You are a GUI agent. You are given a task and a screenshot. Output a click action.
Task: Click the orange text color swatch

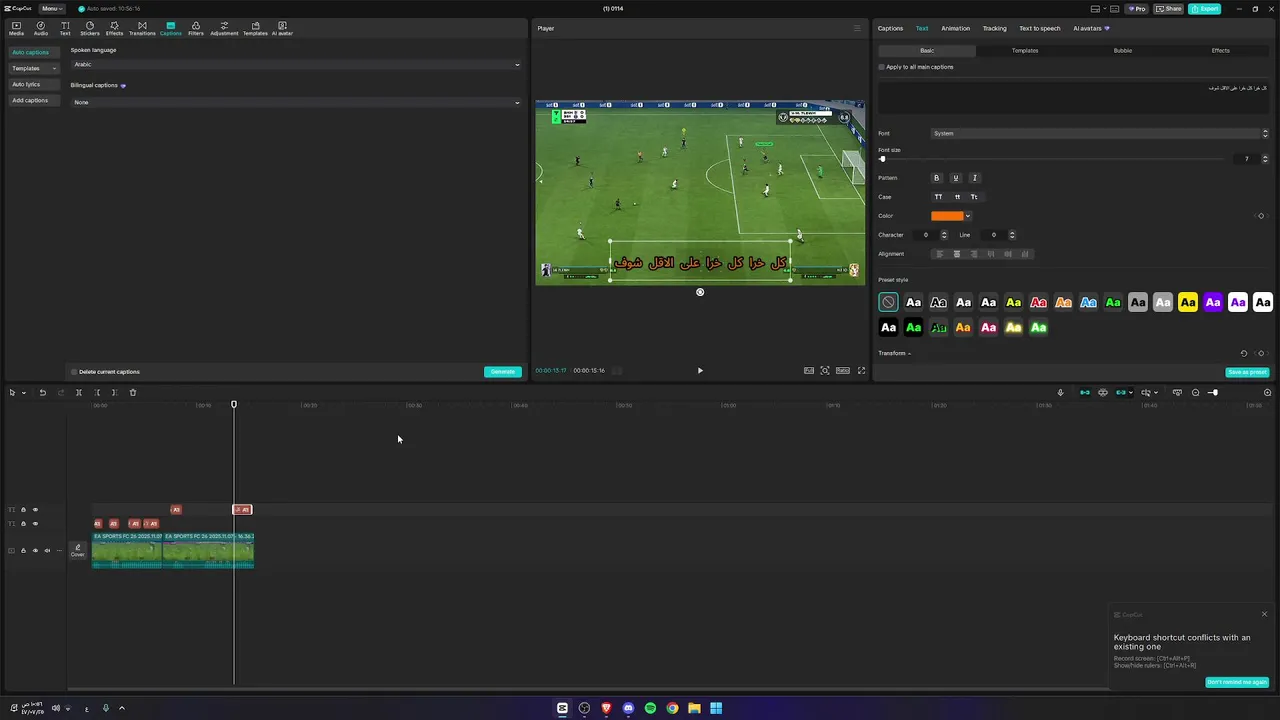coord(947,216)
